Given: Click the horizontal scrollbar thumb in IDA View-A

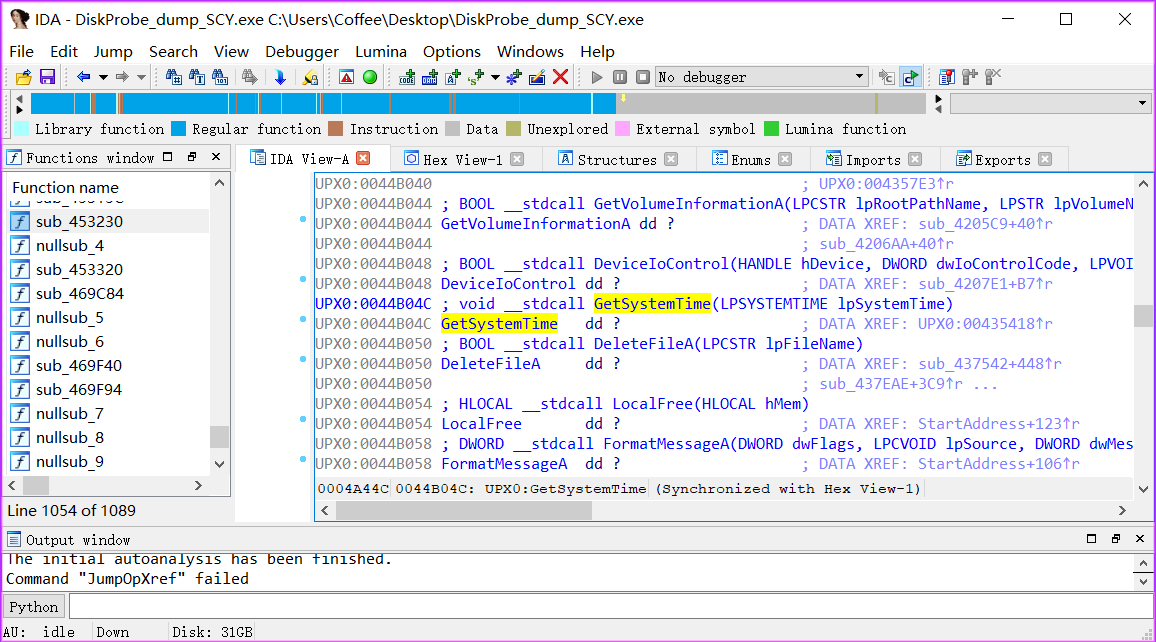Looking at the screenshot, I should tap(464, 510).
